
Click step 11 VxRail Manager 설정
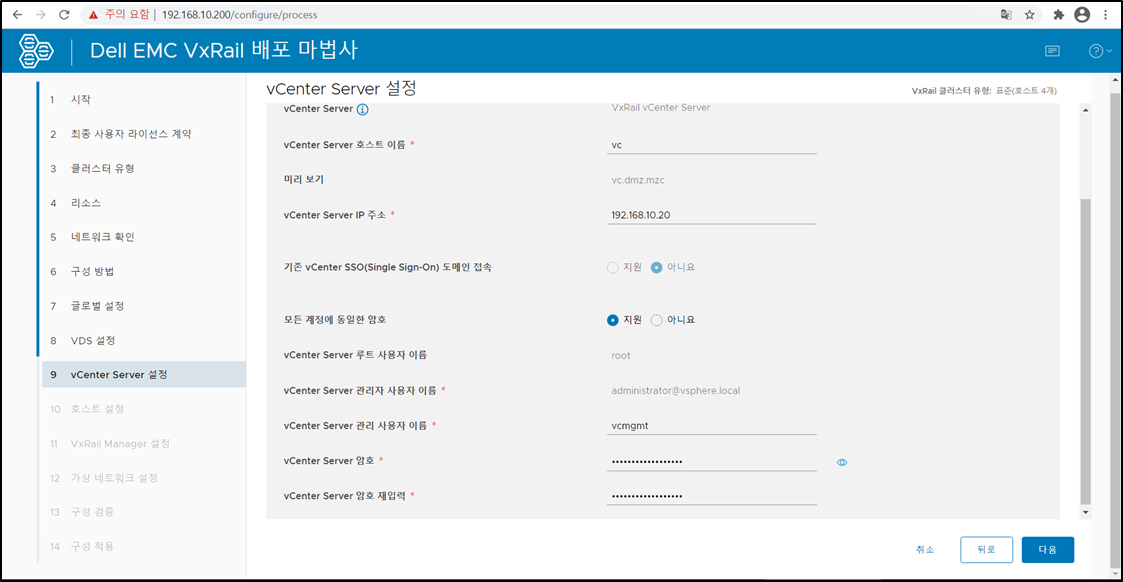click(x=143, y=443)
